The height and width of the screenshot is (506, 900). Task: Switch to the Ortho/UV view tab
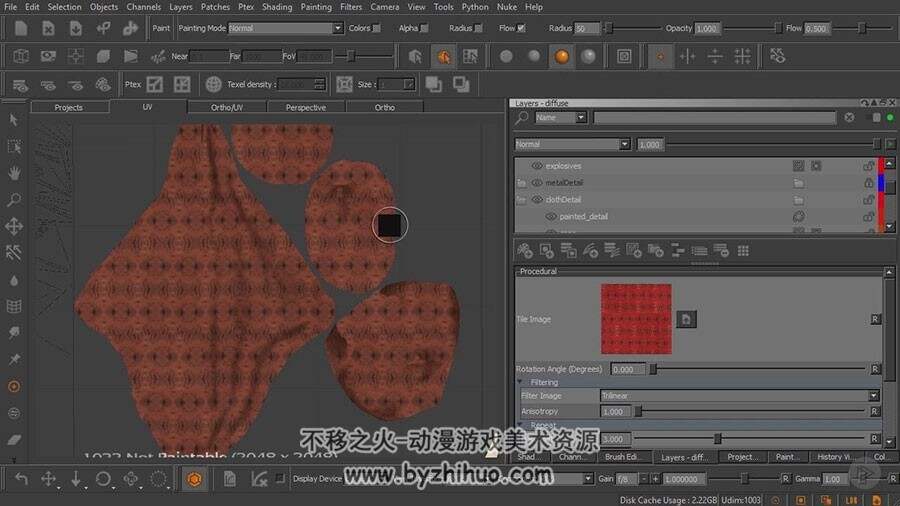click(227, 107)
